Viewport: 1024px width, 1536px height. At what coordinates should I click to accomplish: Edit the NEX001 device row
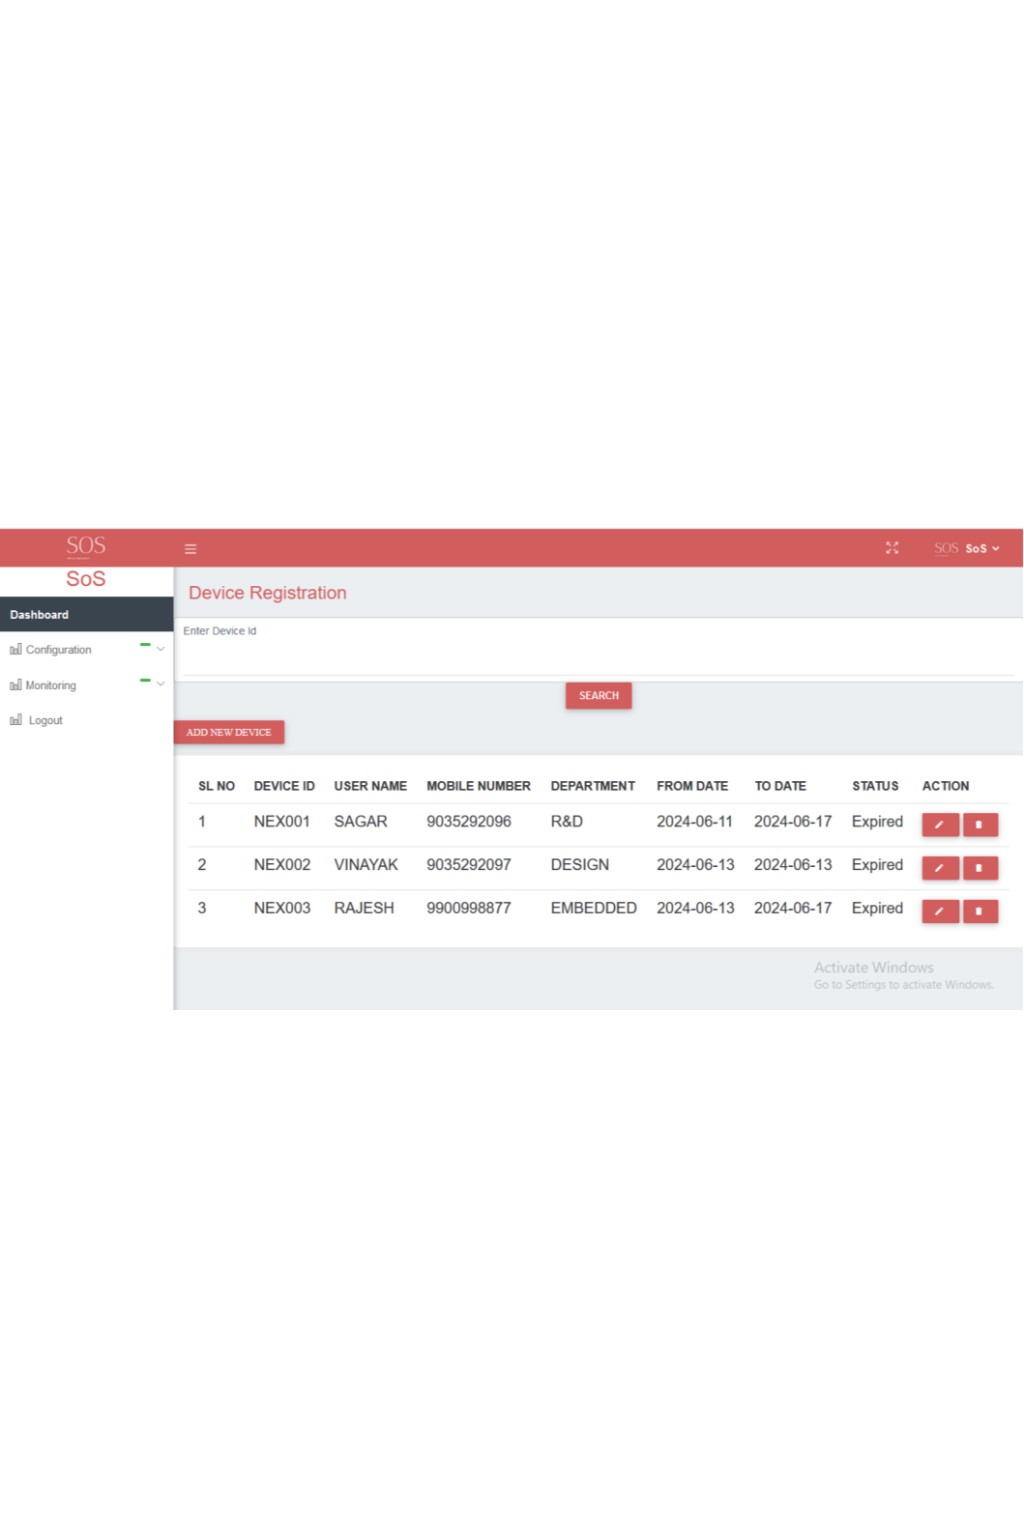(940, 825)
